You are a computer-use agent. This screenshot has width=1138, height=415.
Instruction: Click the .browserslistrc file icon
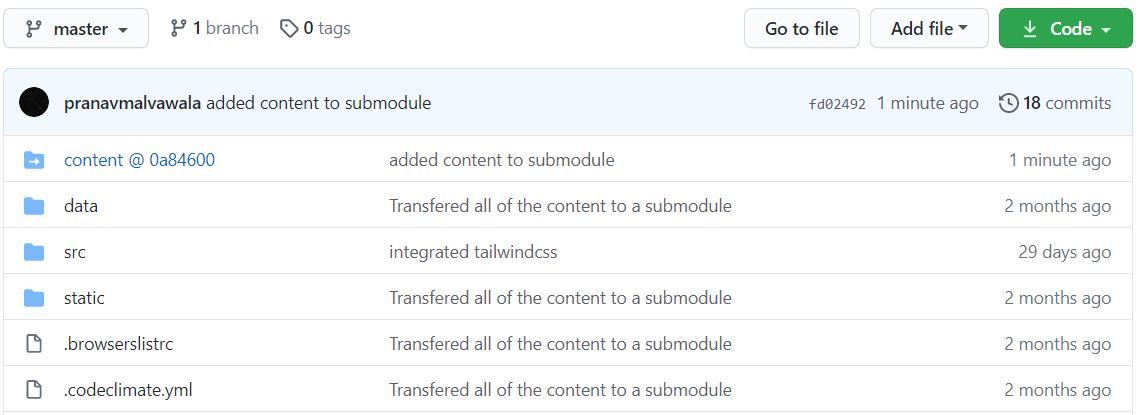[x=34, y=344]
